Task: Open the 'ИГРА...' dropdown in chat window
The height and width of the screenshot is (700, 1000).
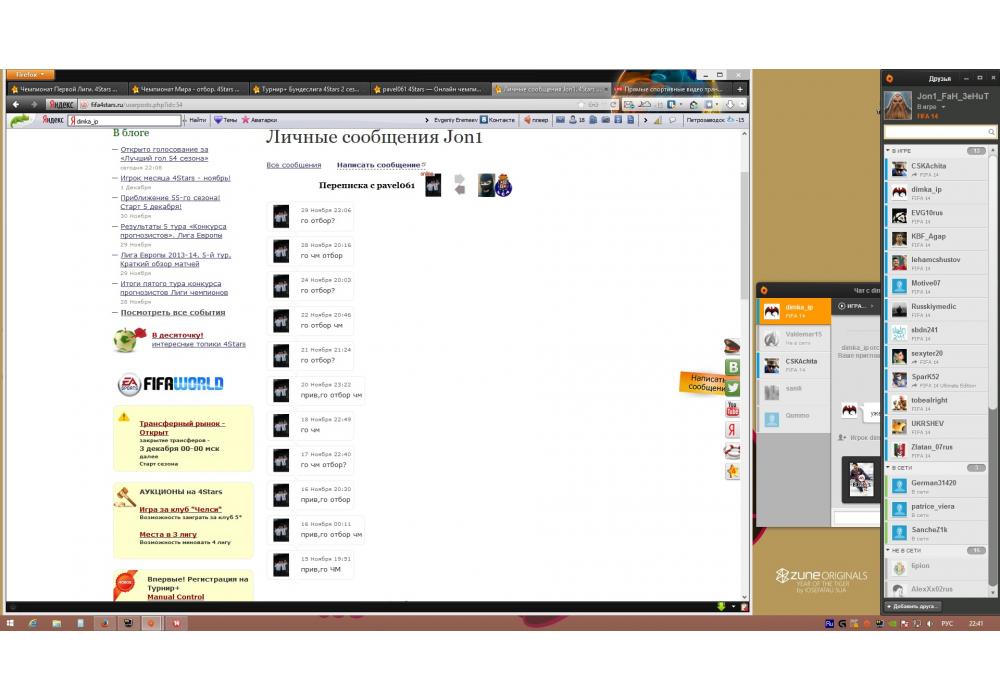Action: click(856, 306)
